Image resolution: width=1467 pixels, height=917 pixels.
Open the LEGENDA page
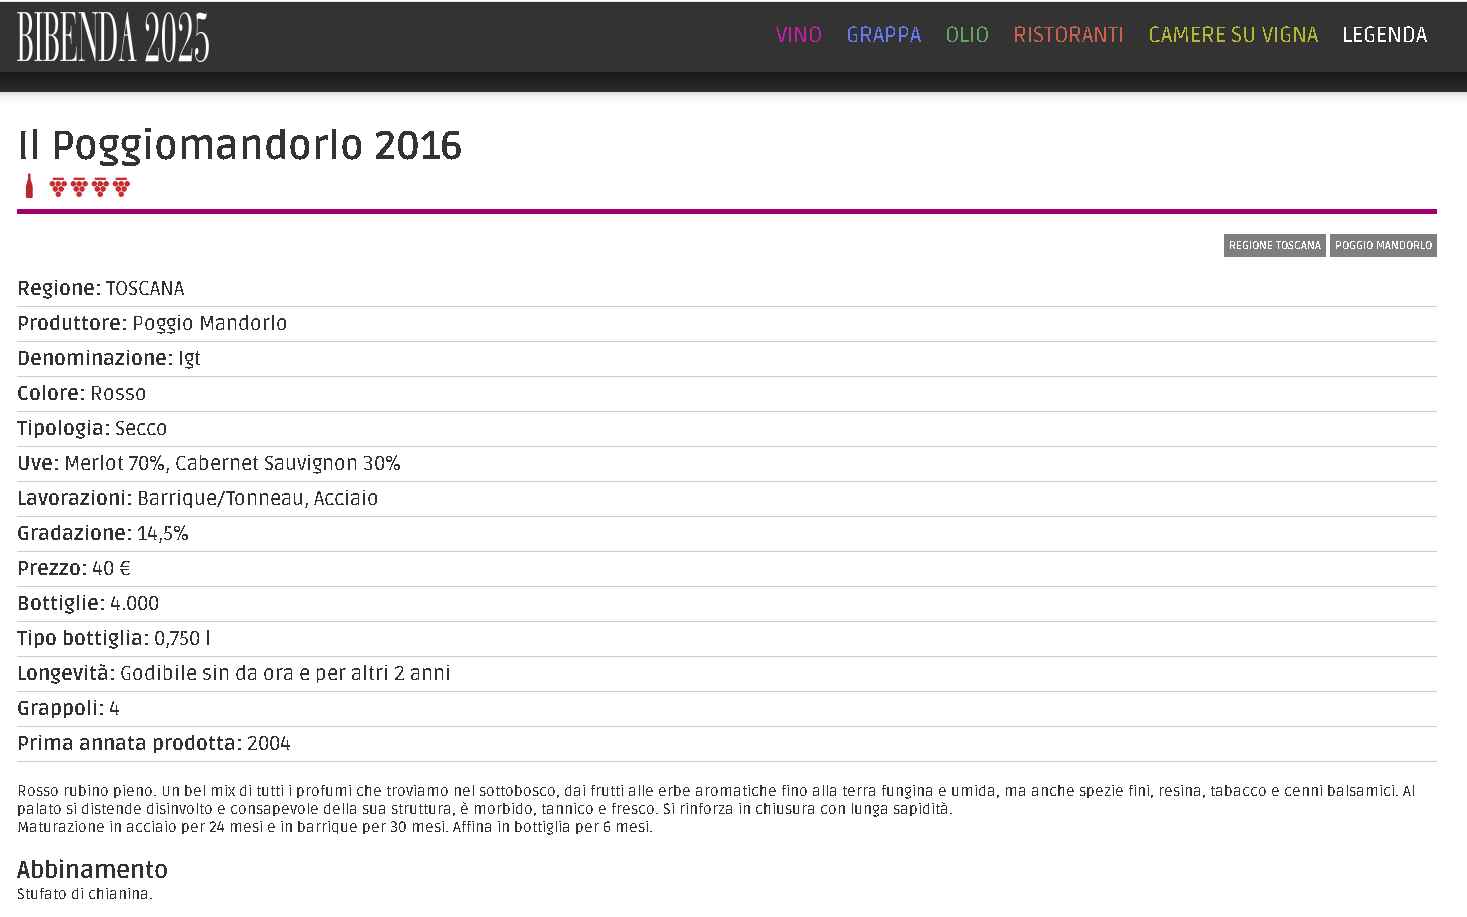click(x=1384, y=35)
